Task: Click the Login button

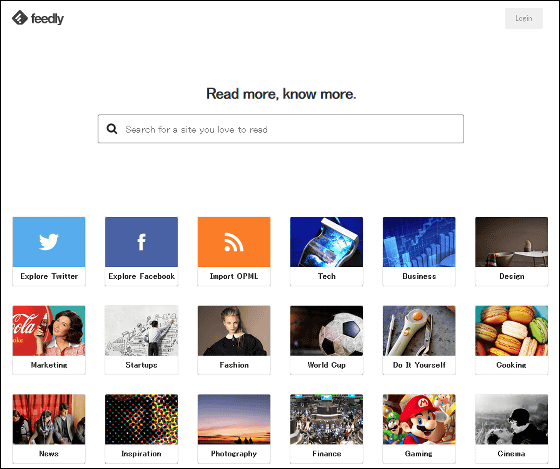Action: click(x=524, y=18)
